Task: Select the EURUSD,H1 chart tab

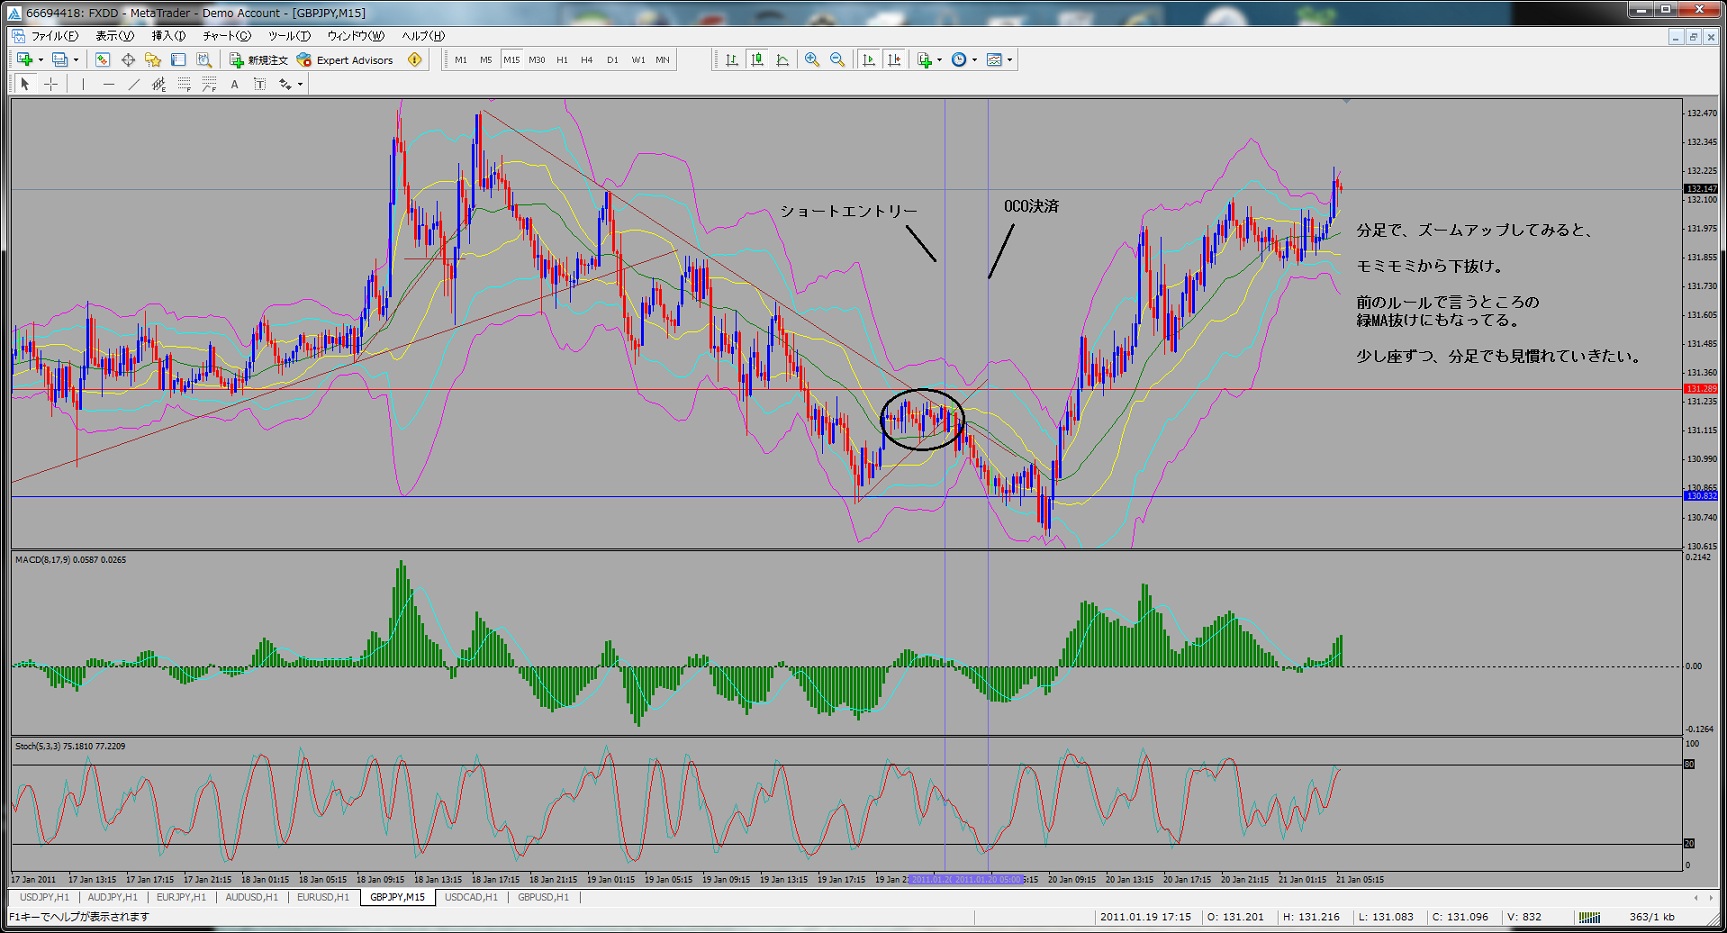Action: coord(323,897)
